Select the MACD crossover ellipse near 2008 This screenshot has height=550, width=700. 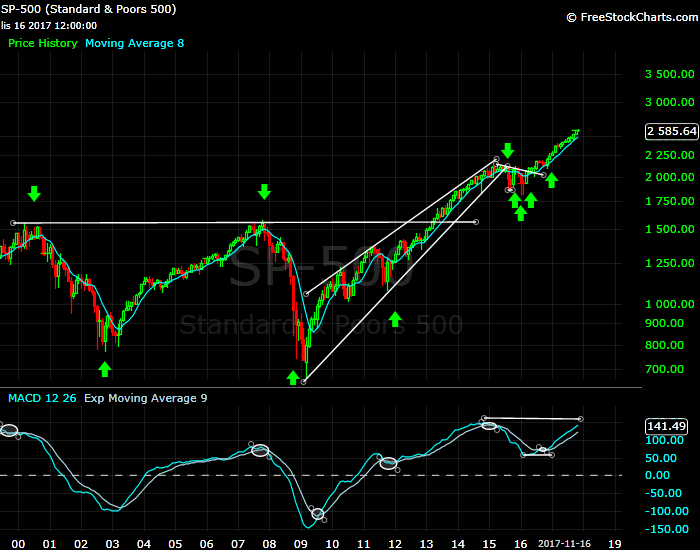[260, 451]
